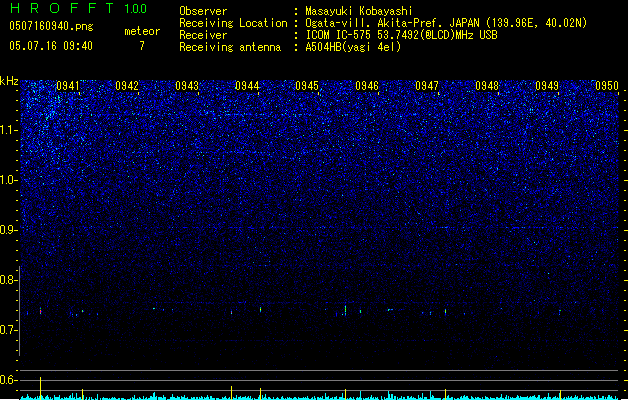Click the 1.0 kHz axis label
The width and height of the screenshot is (629, 400).
pyautogui.click(x=9, y=180)
